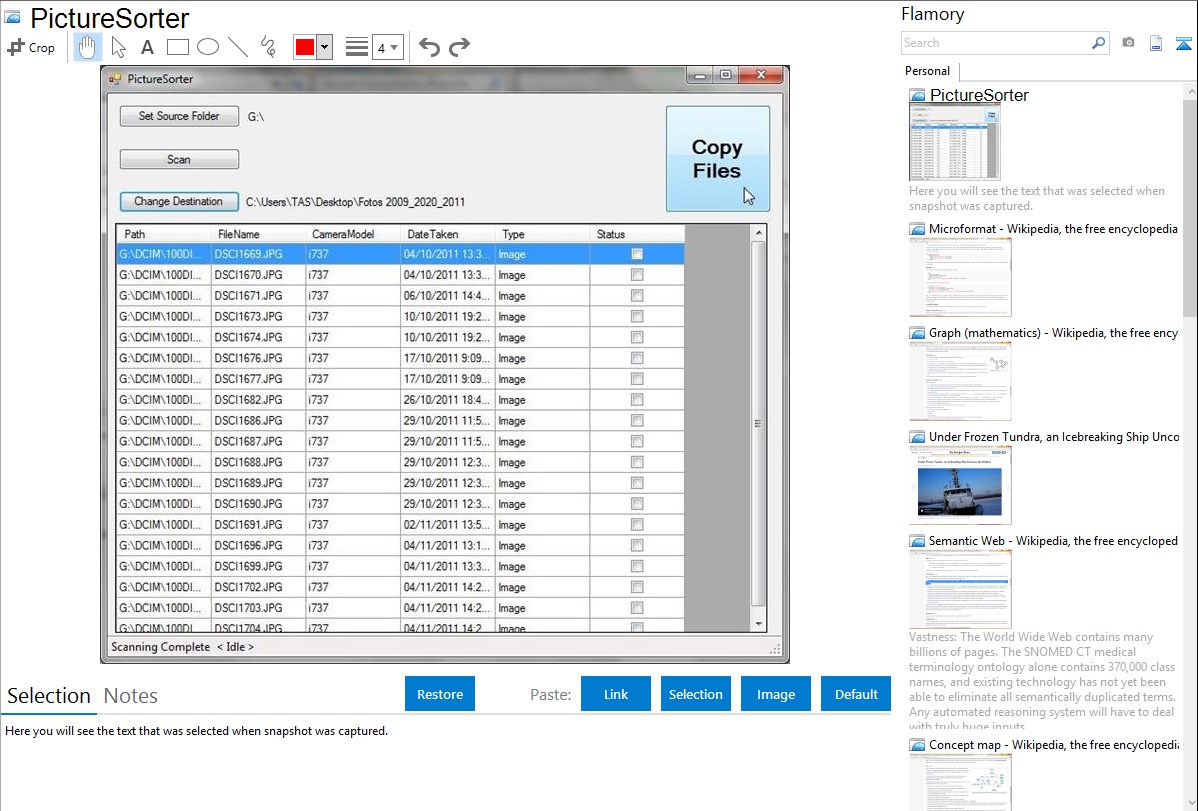This screenshot has height=811, width=1198.
Task: Pick the freehand scribble tool
Action: click(268, 47)
